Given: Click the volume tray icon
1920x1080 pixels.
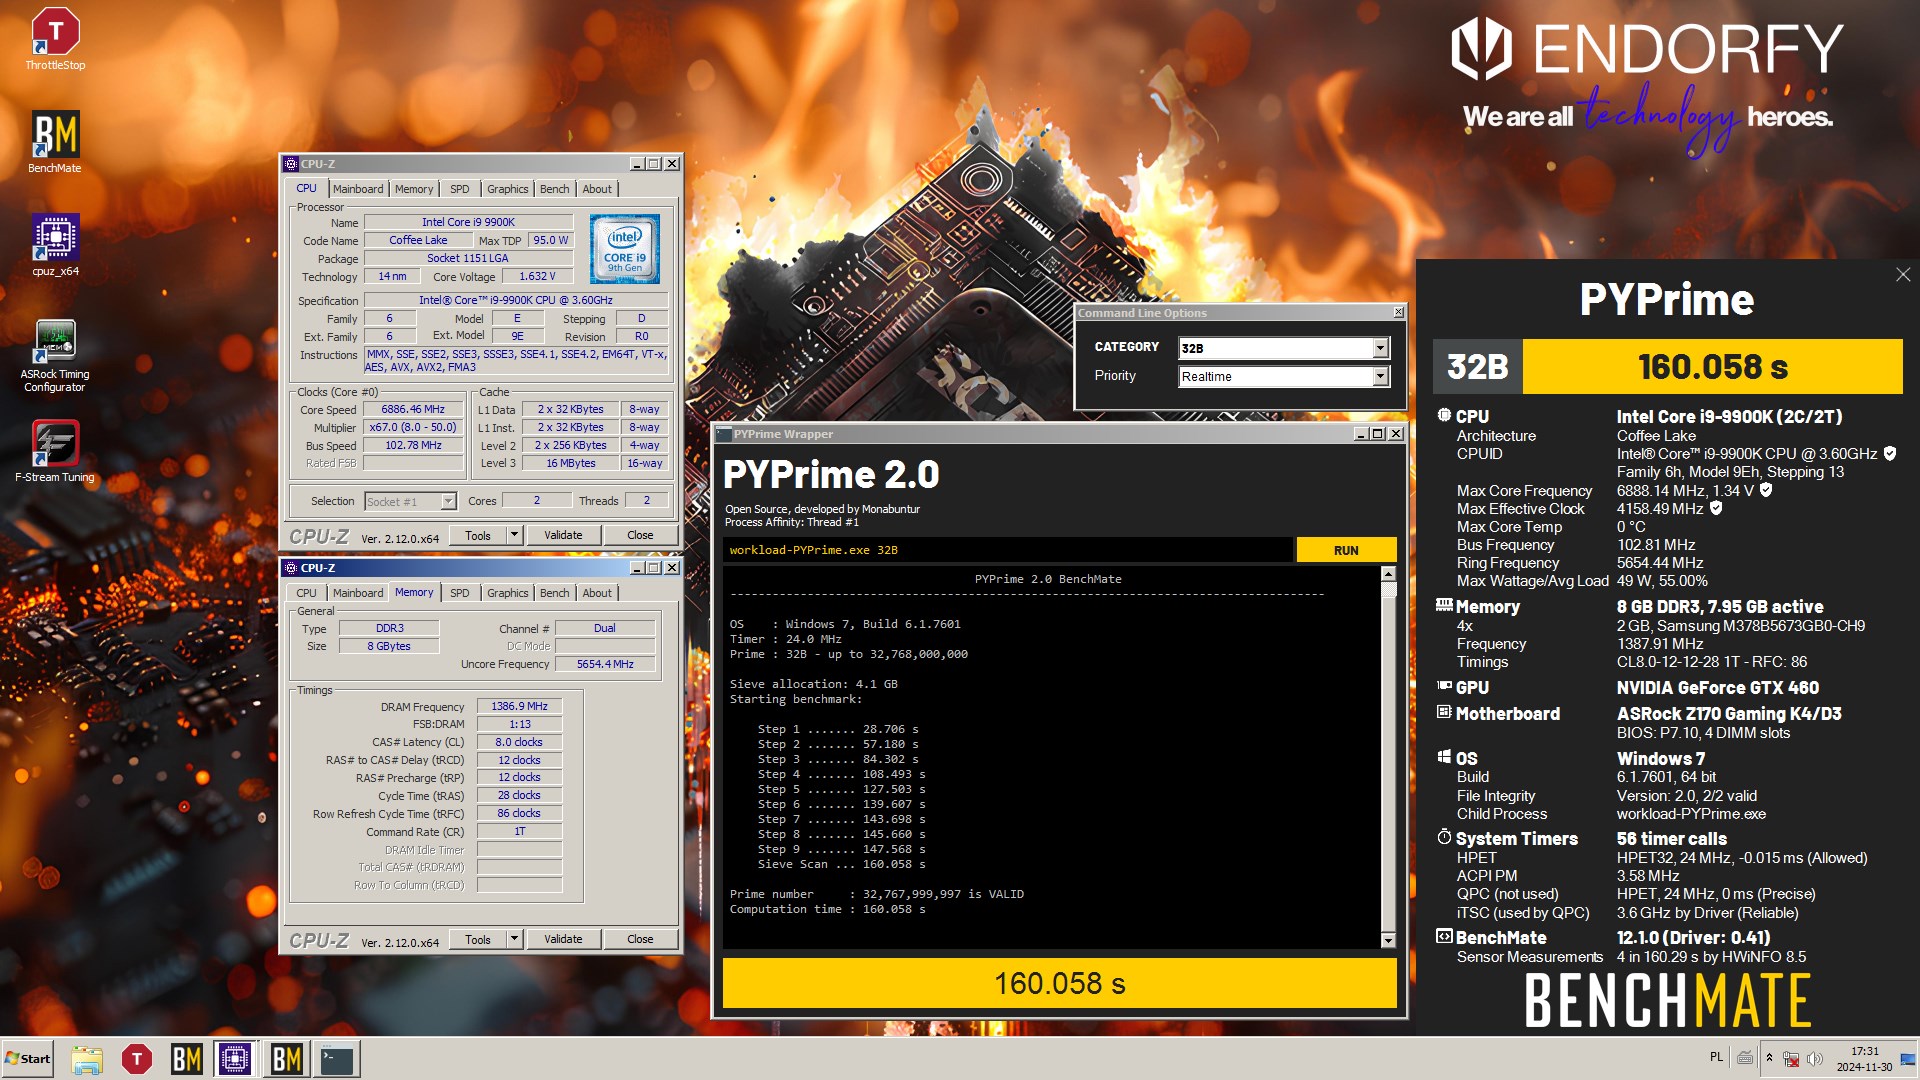Looking at the screenshot, I should (1815, 1058).
